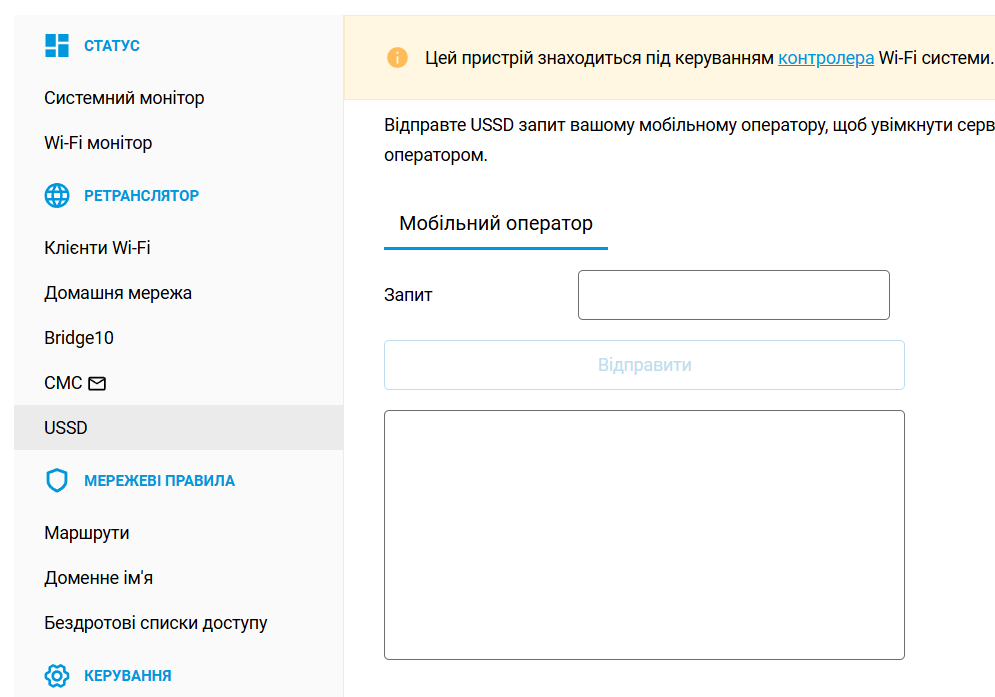Follow the контролера link in the banner
995x697 pixels.
coord(826,57)
